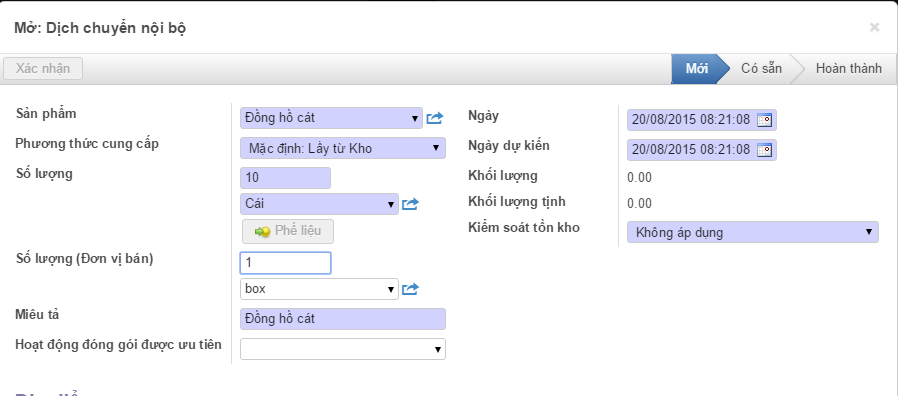Image resolution: width=898 pixels, height=396 pixels.
Task: Click the Hoạt động đóng gói được ưu tiên label
Action: tap(119, 344)
